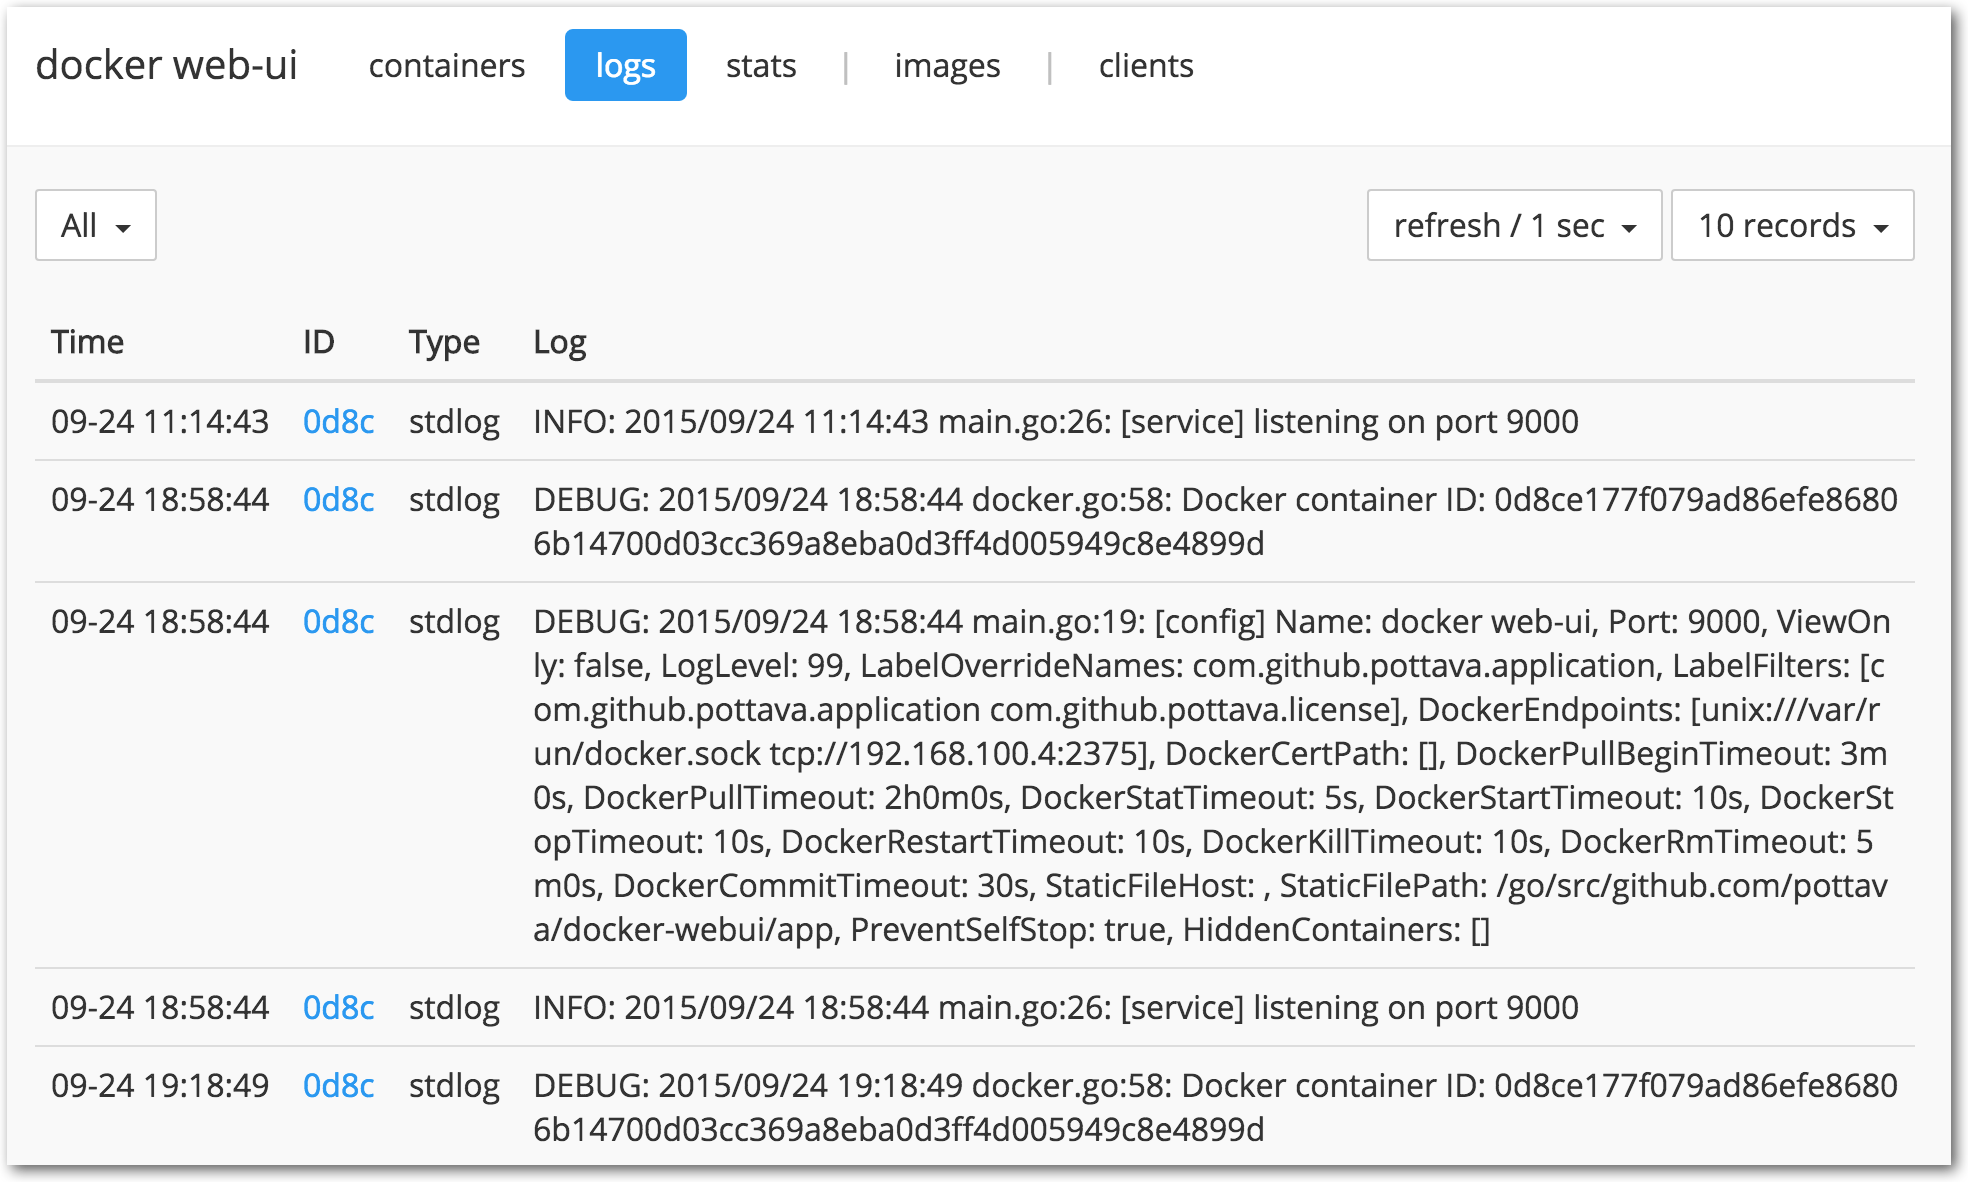Switch to the stats tab

click(x=761, y=66)
